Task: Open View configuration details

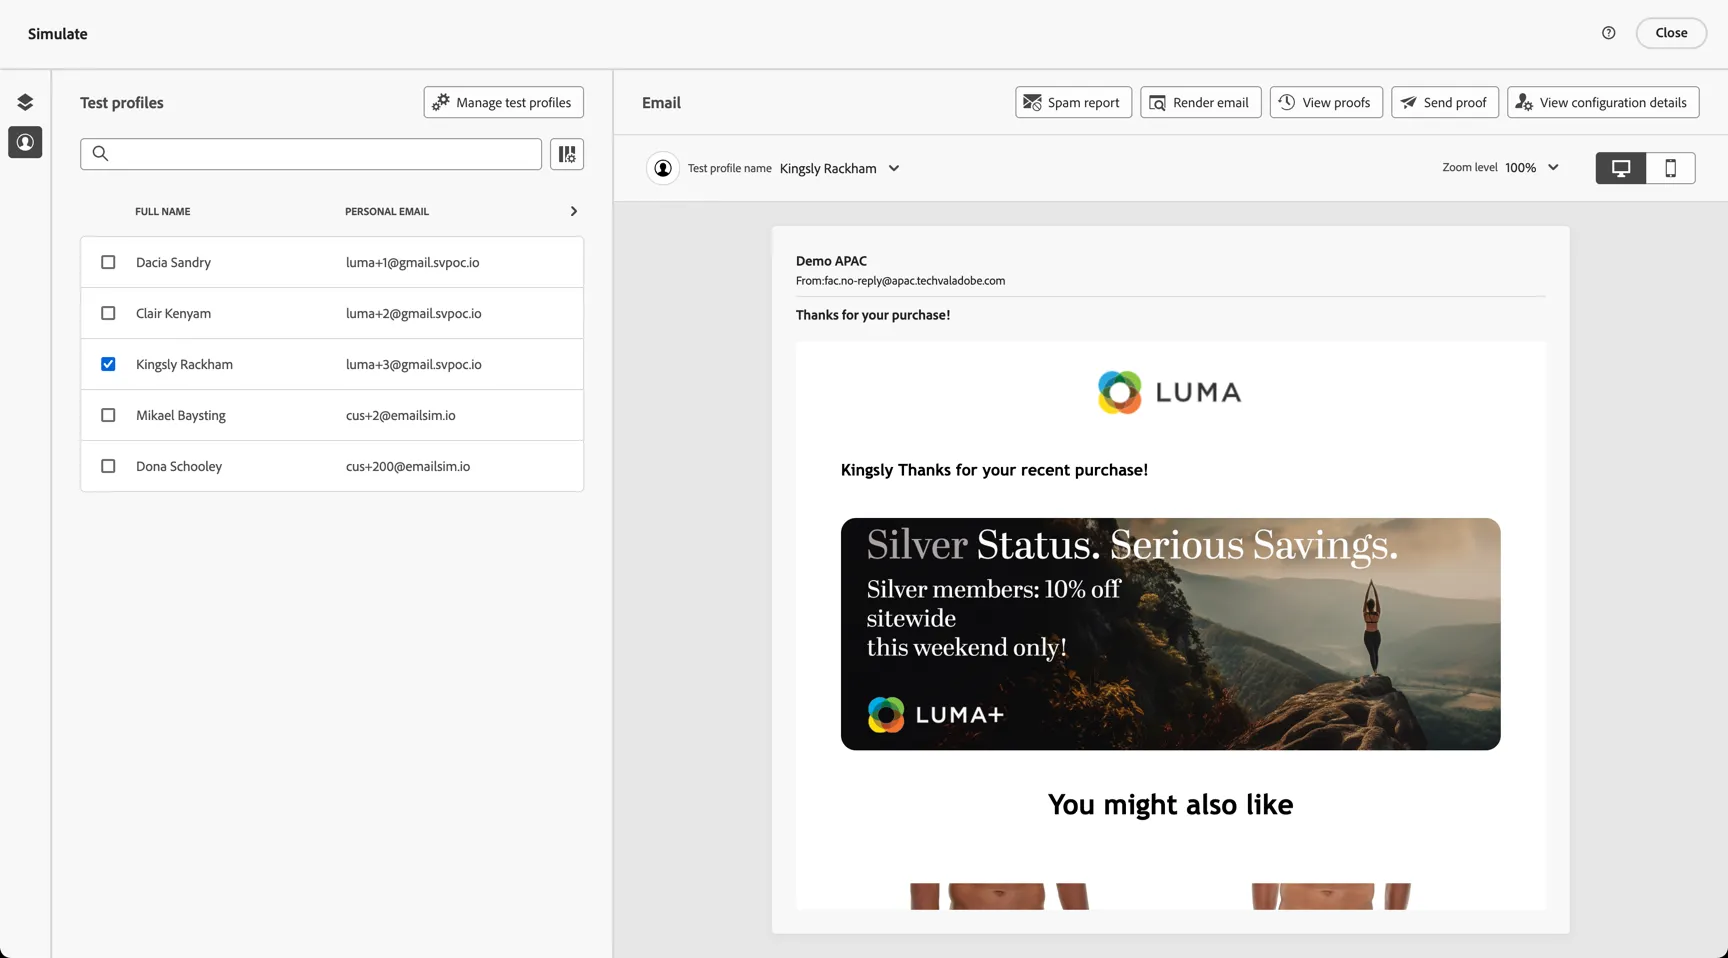Action: coord(1603,102)
